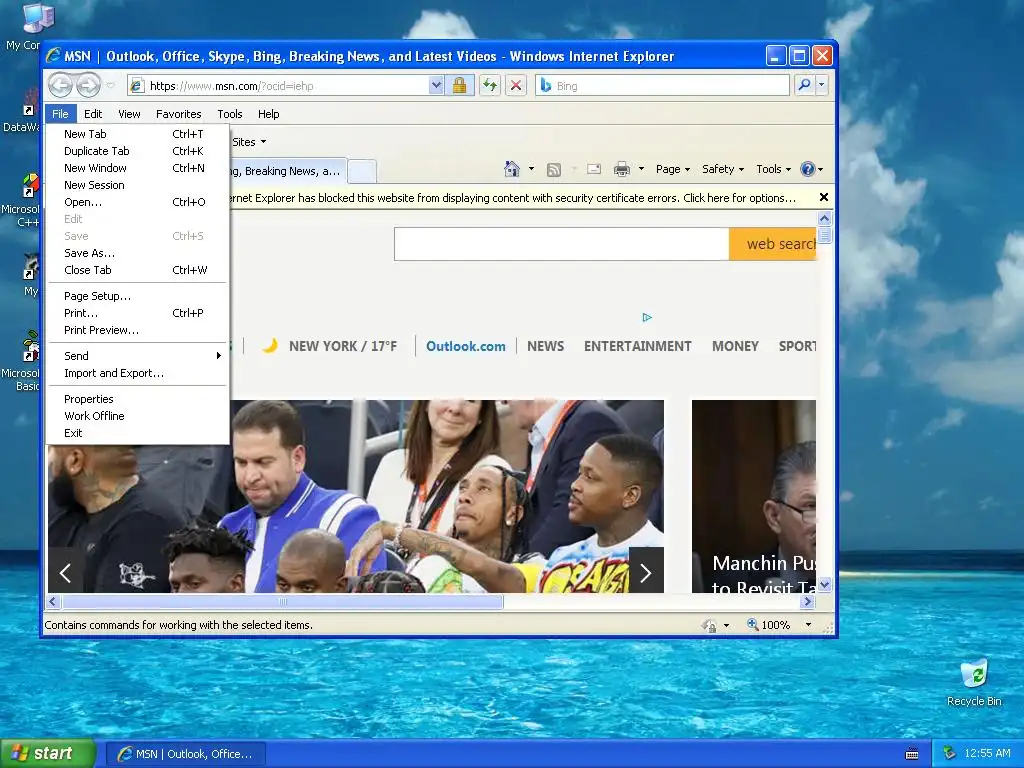Click the Manchin news story thumbnail
This screenshot has height=768, width=1024.
[754, 496]
